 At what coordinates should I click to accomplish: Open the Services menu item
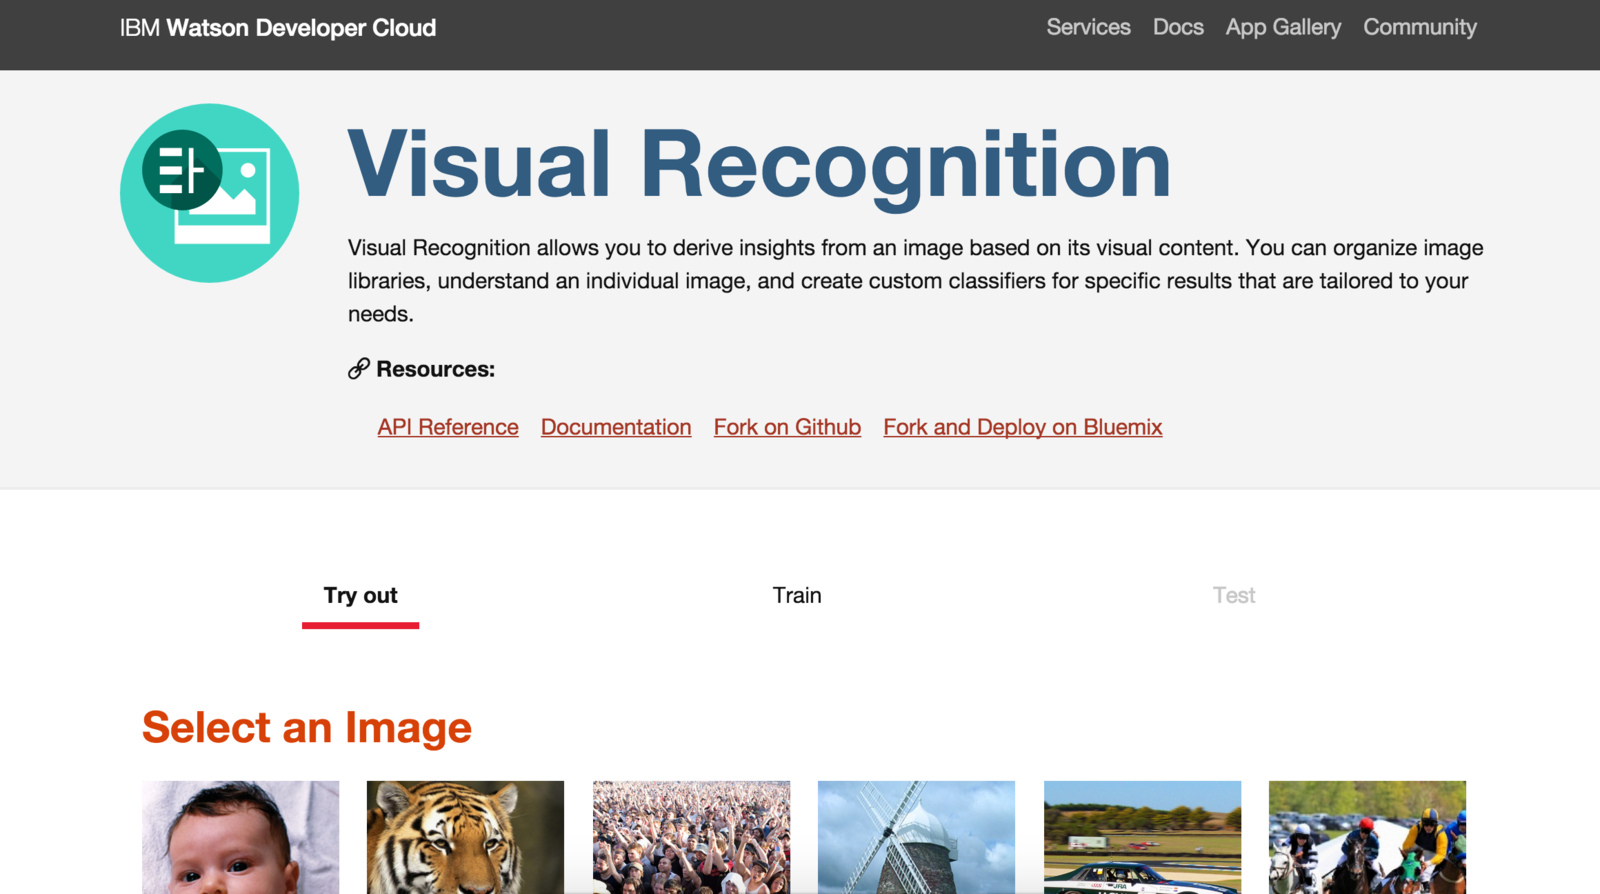tap(1088, 28)
